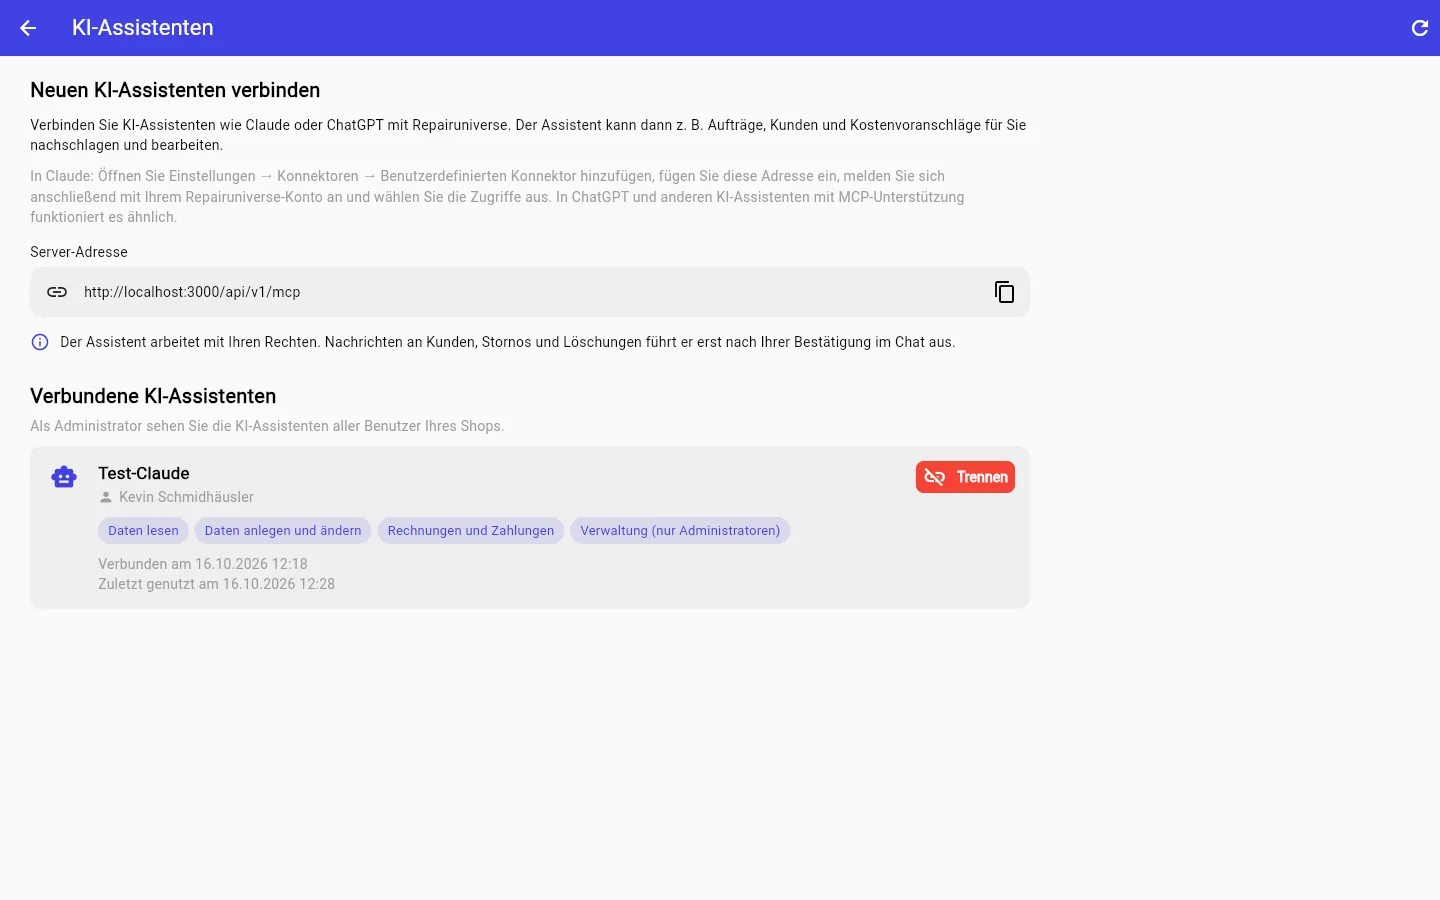Image resolution: width=1440 pixels, height=900 pixels.
Task: Select the 'Daten lesen' chip
Action: (x=143, y=531)
